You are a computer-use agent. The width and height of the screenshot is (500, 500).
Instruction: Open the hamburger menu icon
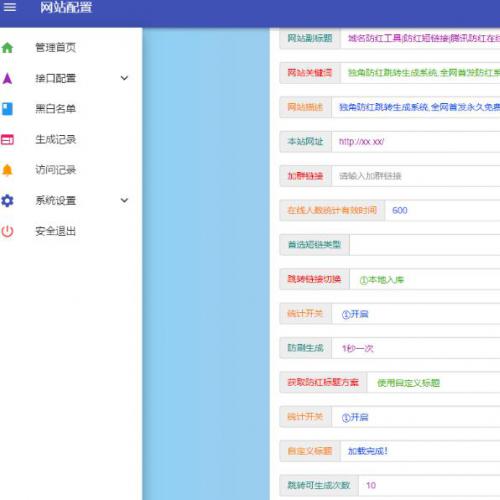click(9, 7)
